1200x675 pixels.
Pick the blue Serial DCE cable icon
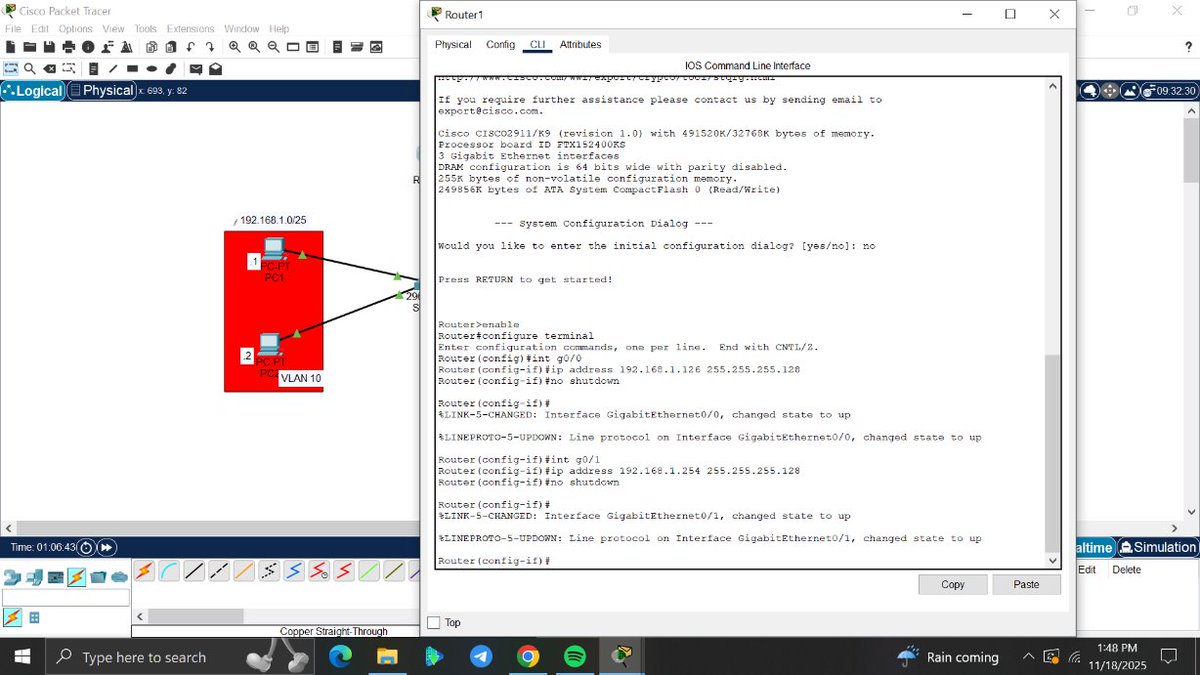[294, 571]
